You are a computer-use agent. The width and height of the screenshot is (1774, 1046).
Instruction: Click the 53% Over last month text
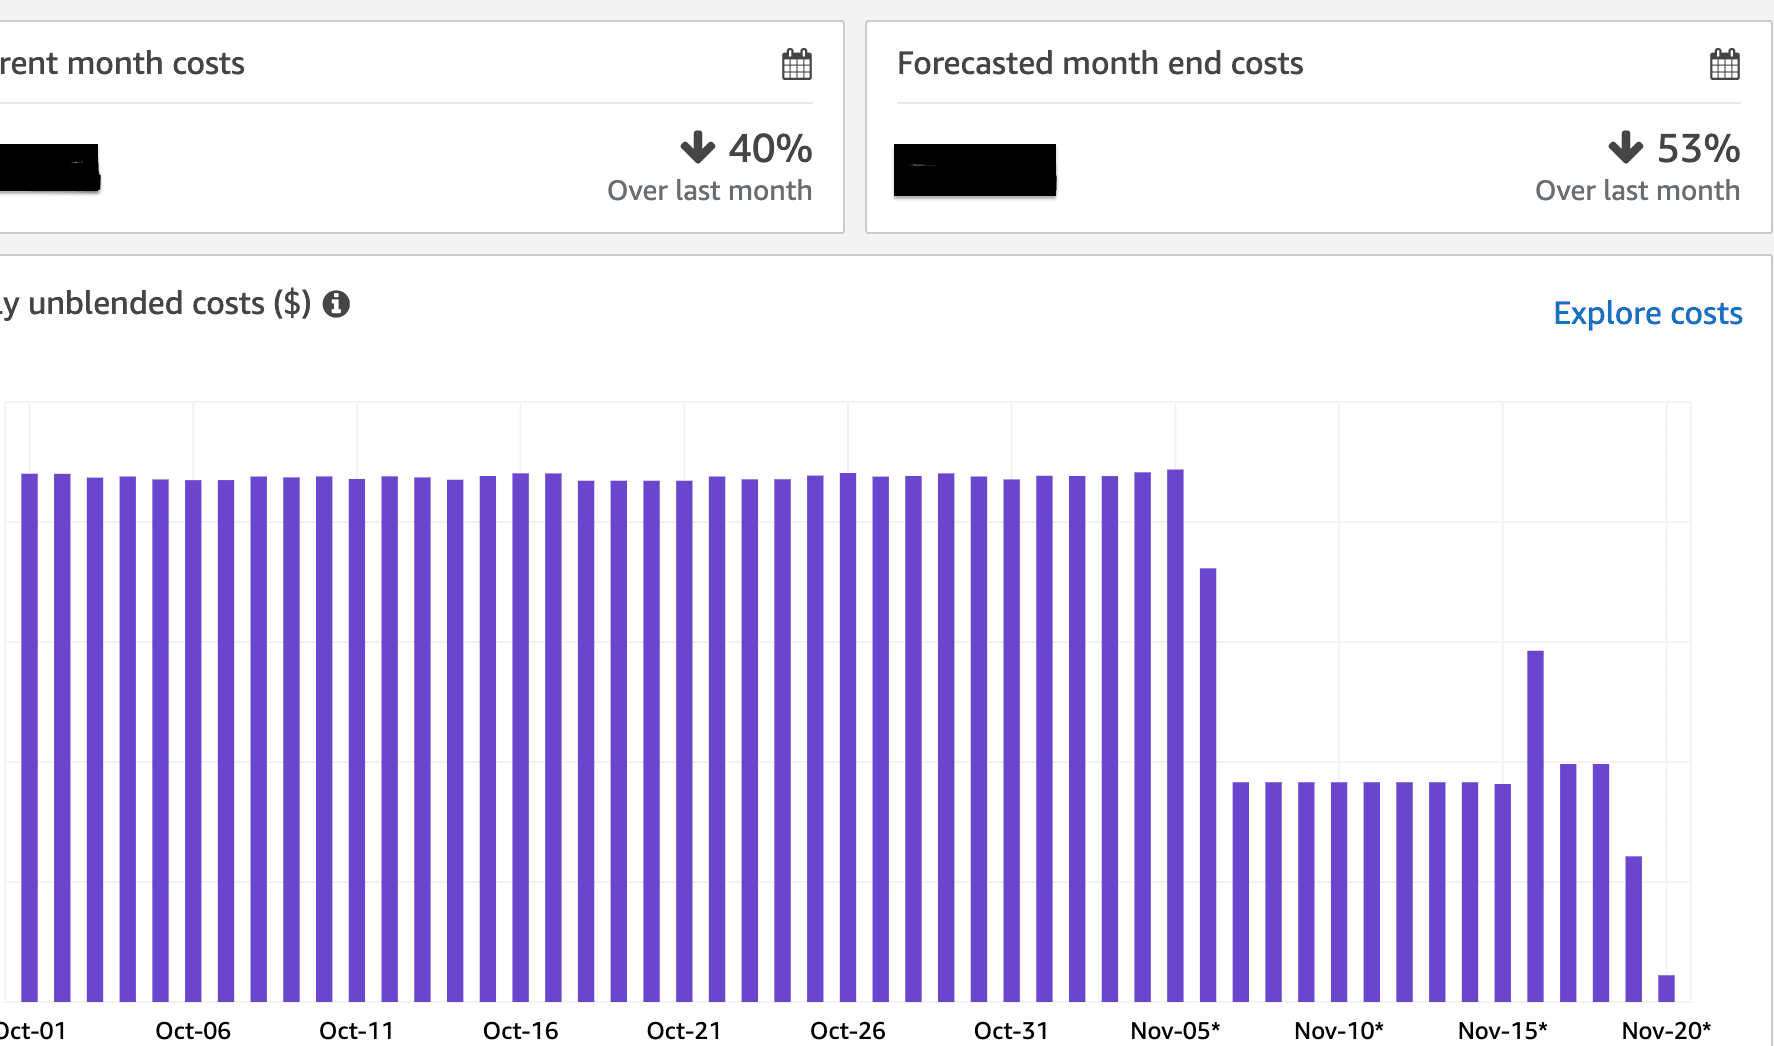tap(1637, 190)
